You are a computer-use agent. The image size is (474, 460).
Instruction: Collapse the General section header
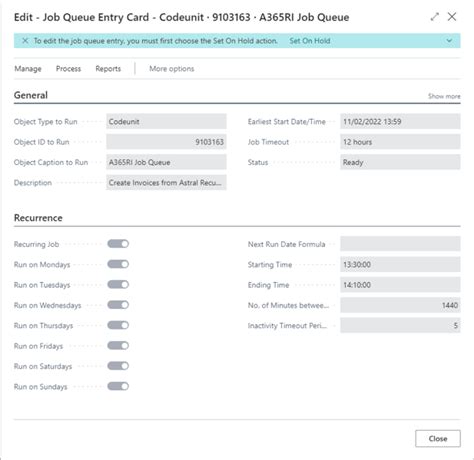[x=31, y=95]
